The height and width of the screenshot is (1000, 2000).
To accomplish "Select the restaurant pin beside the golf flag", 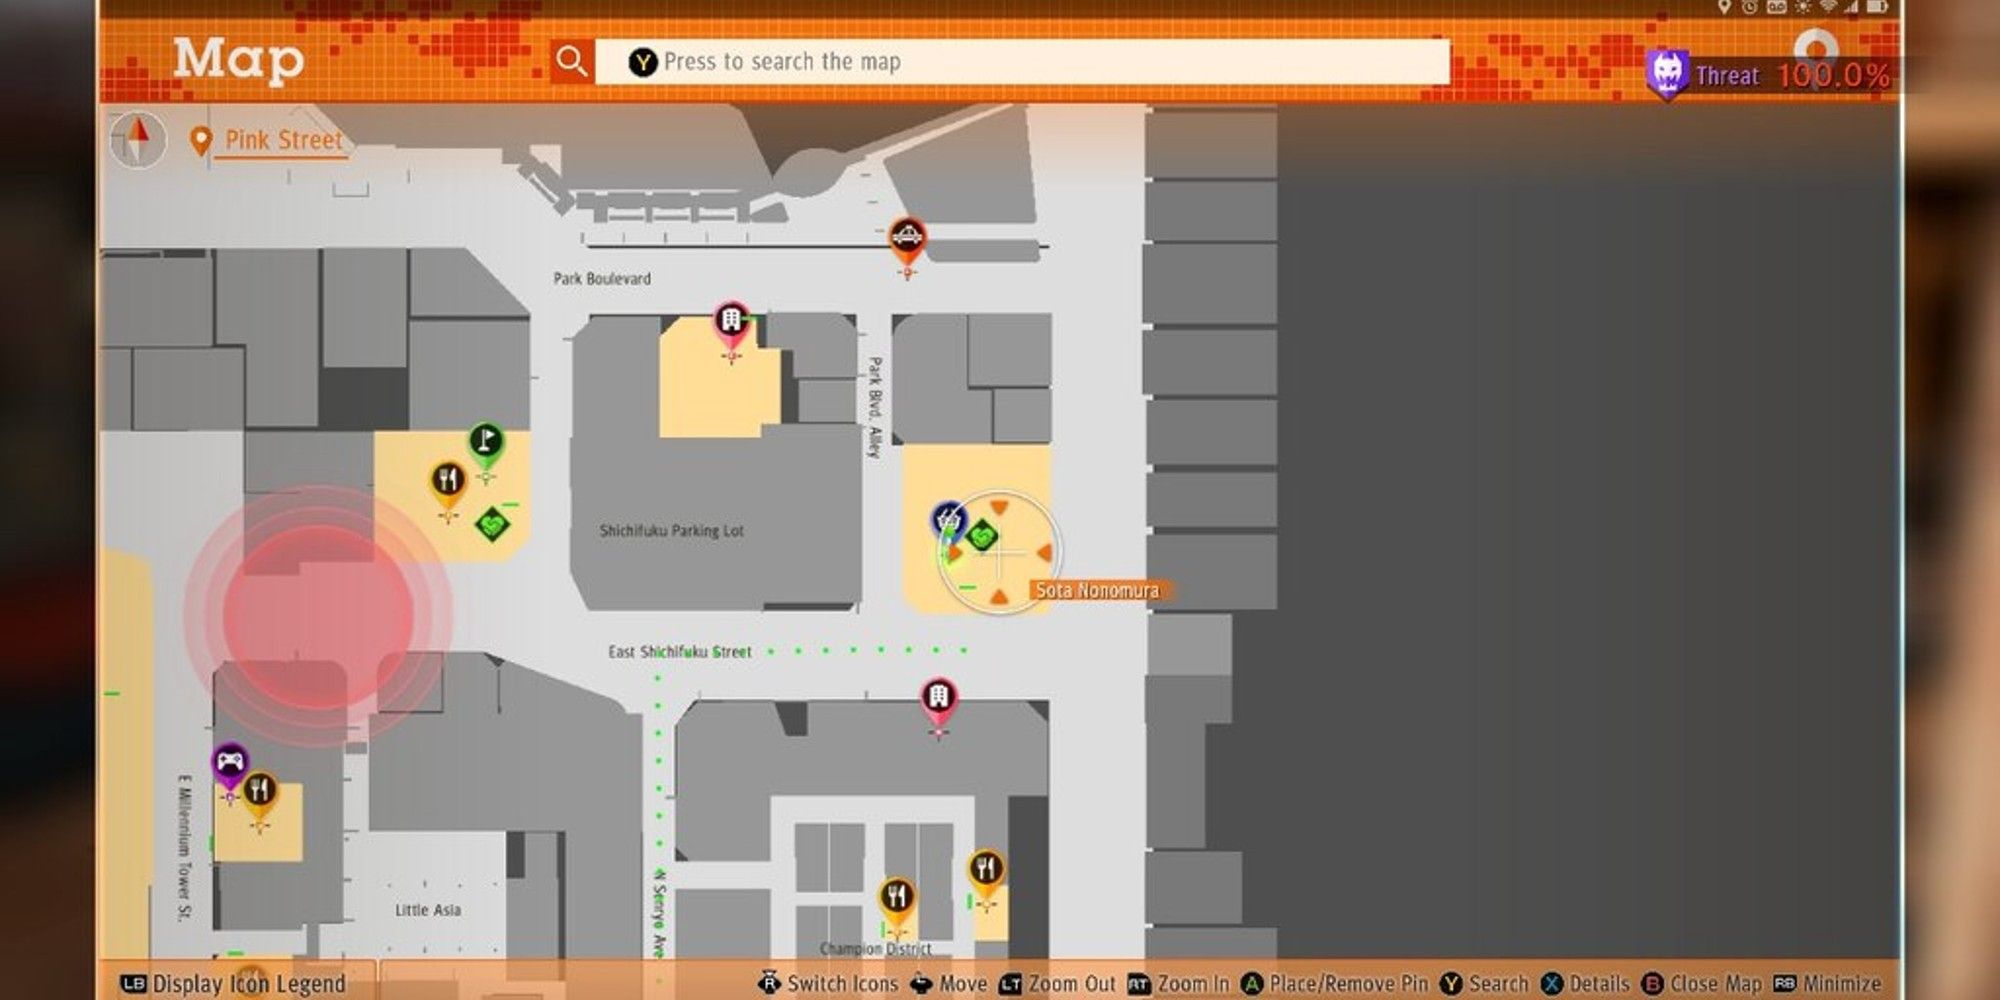I will pos(448,481).
